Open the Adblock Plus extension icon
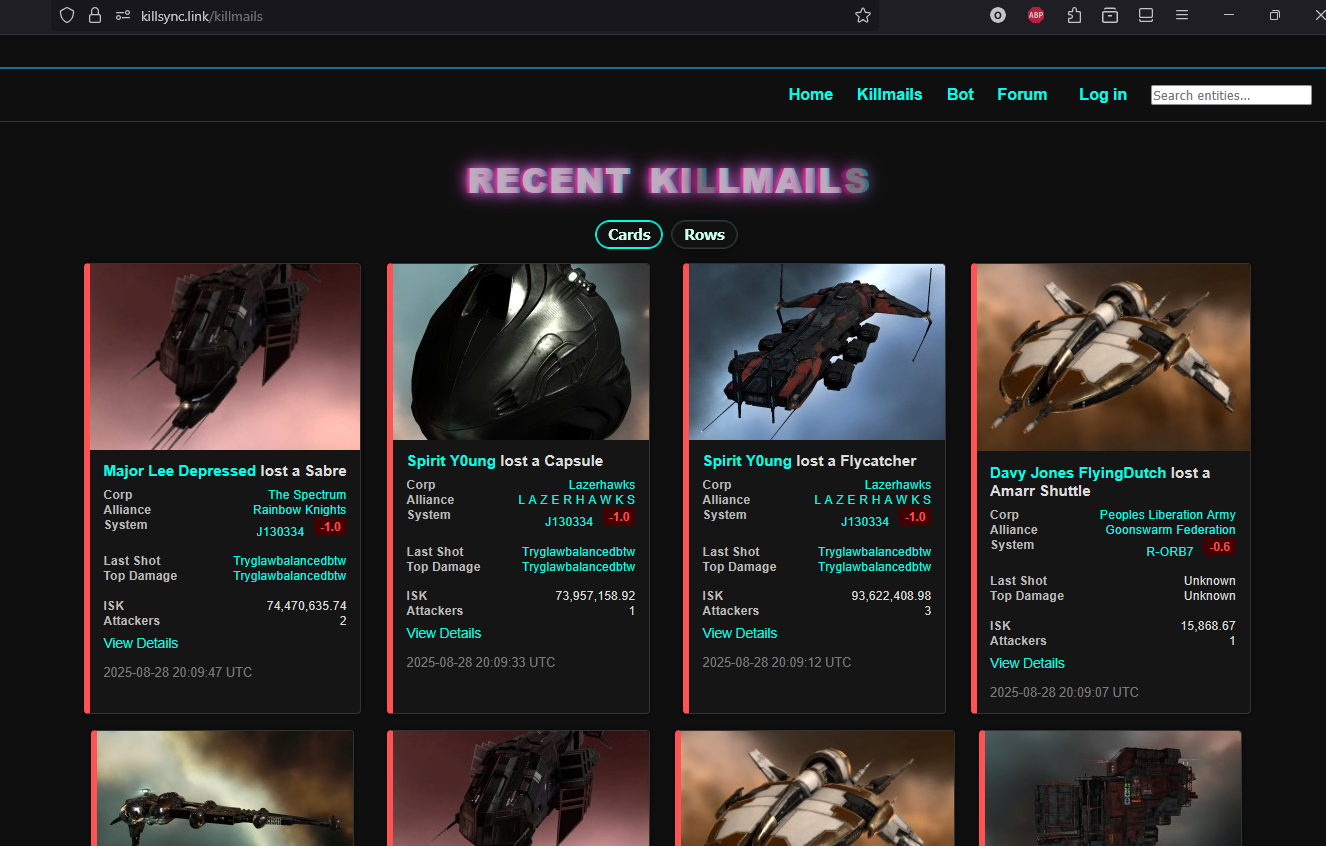Image resolution: width=1326 pixels, height=846 pixels. (1036, 16)
